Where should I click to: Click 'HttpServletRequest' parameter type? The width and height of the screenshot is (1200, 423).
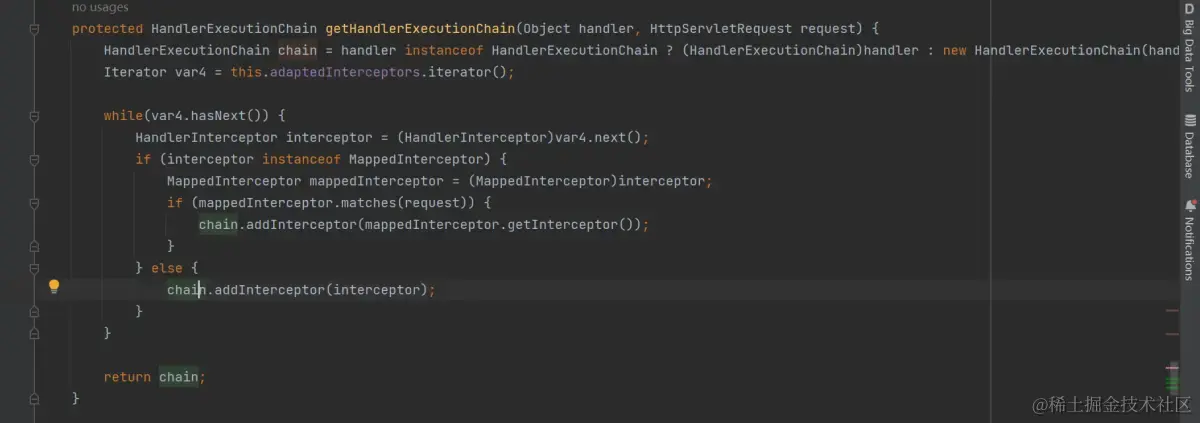721,29
